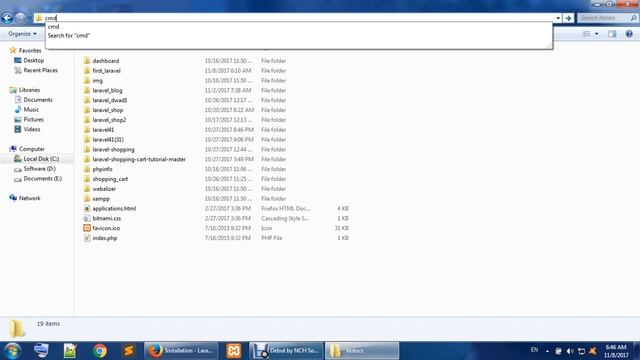Image resolution: width=640 pixels, height=360 pixels.
Task: Open the address bar history dropdown
Action: (558, 18)
